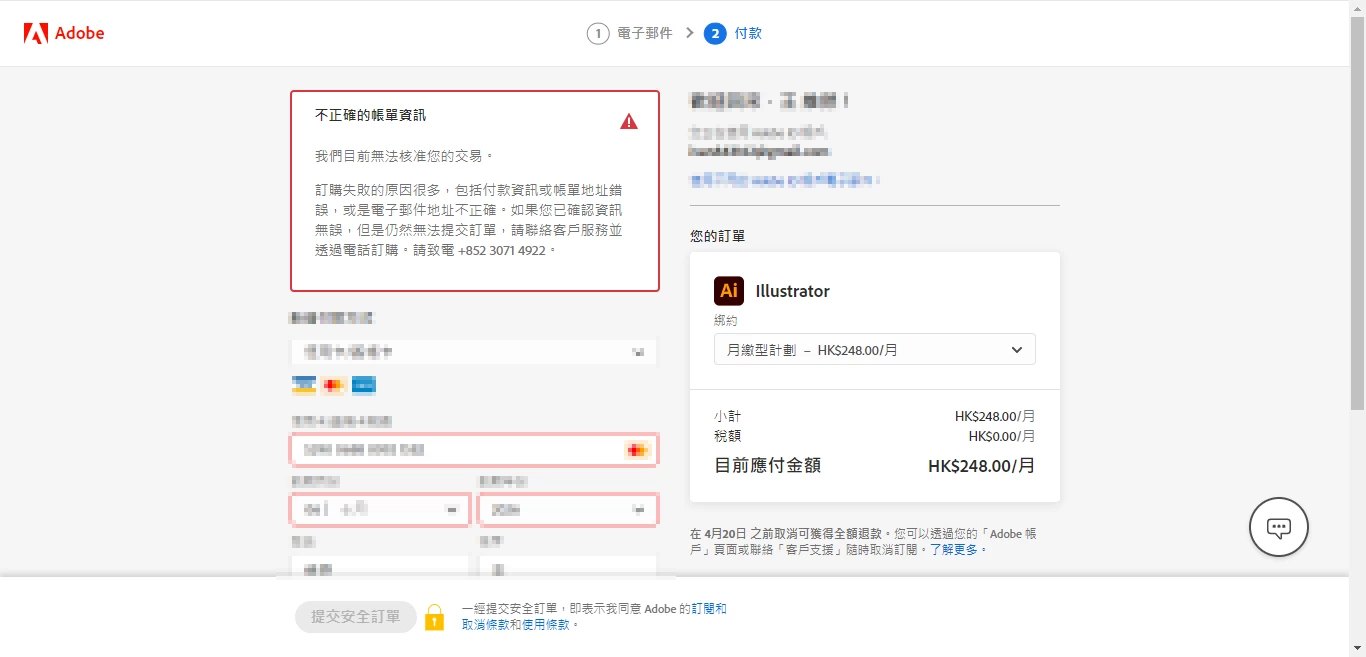Click the 您的訂單 heading
Screen dimensions: 1366x657
click(x=717, y=236)
